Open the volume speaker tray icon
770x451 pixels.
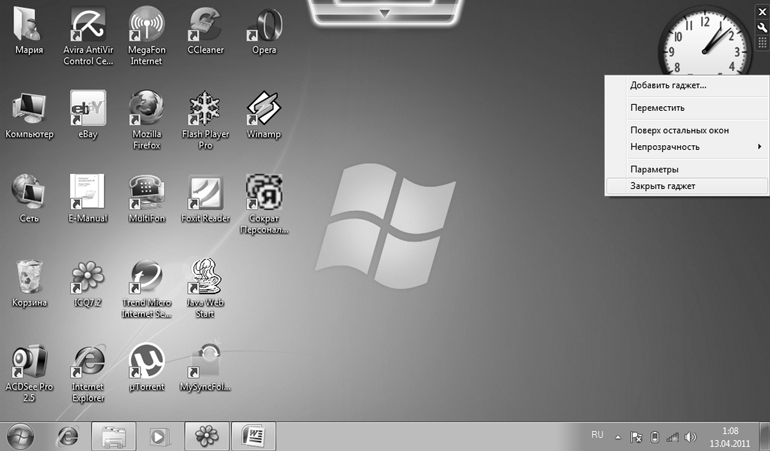tap(690, 437)
